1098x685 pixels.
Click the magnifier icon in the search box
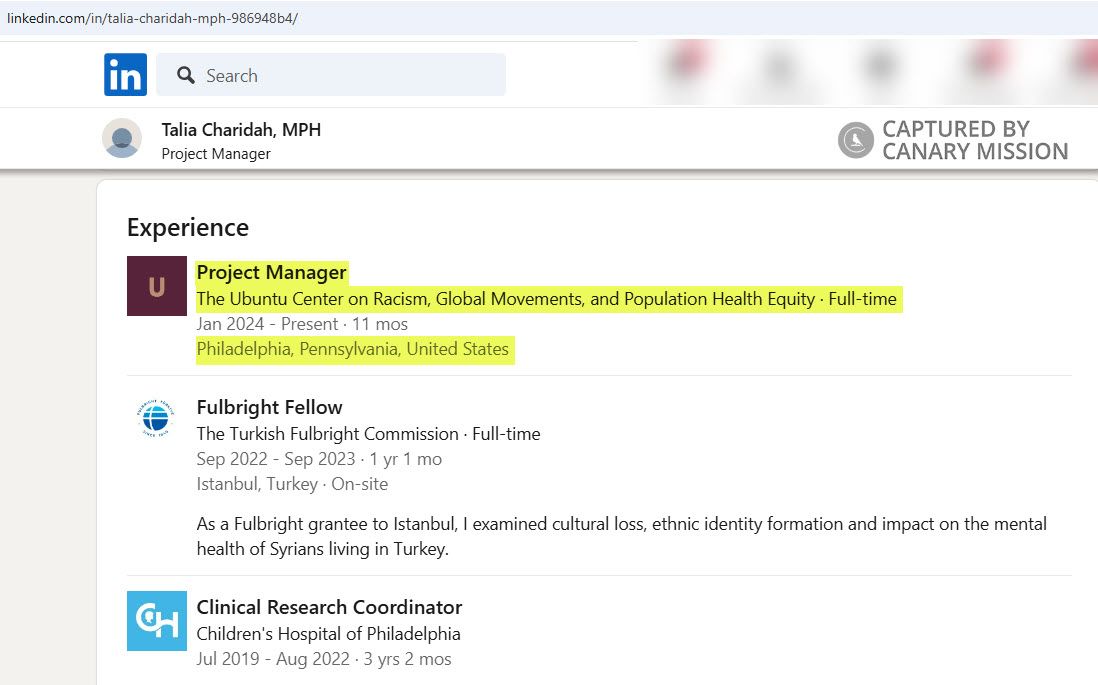185,76
